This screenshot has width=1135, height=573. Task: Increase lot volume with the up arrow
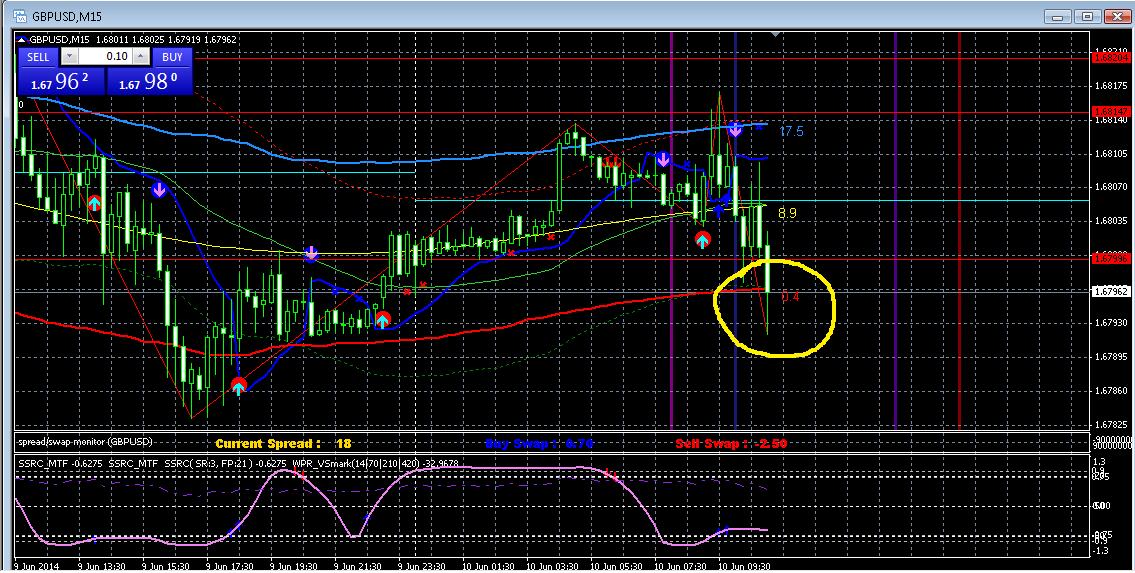coord(142,56)
